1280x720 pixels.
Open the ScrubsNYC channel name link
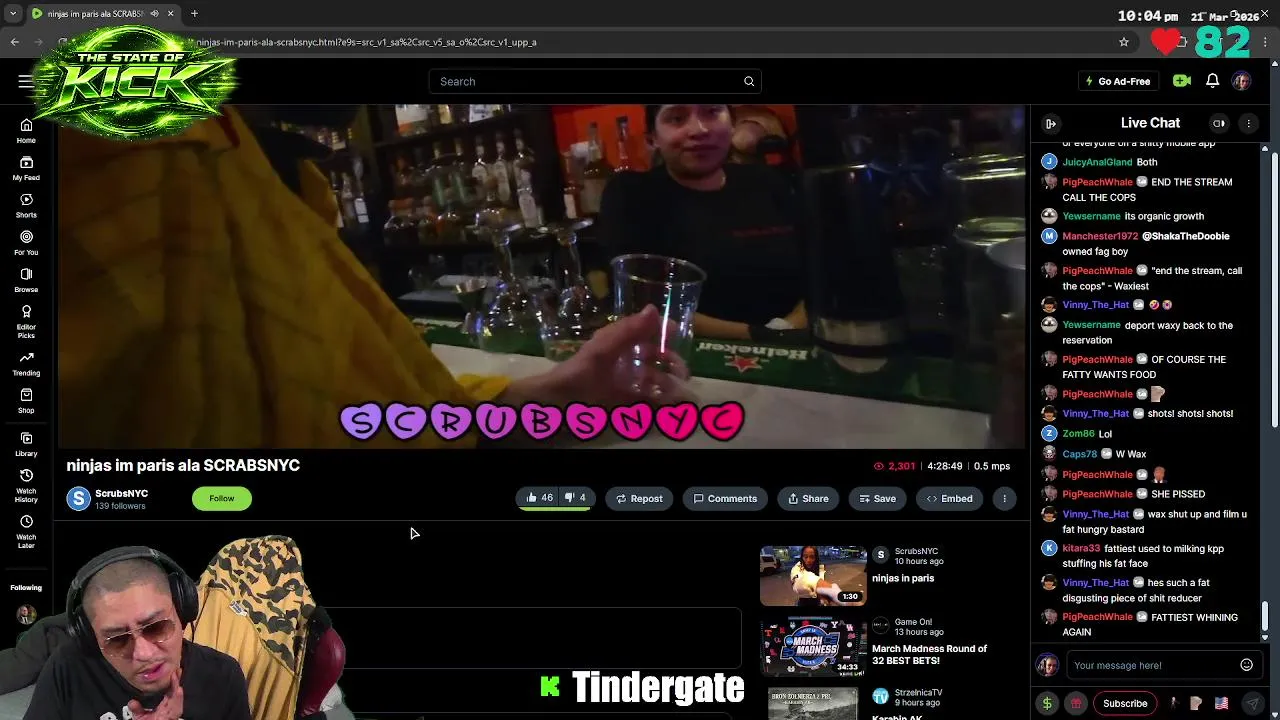click(121, 493)
